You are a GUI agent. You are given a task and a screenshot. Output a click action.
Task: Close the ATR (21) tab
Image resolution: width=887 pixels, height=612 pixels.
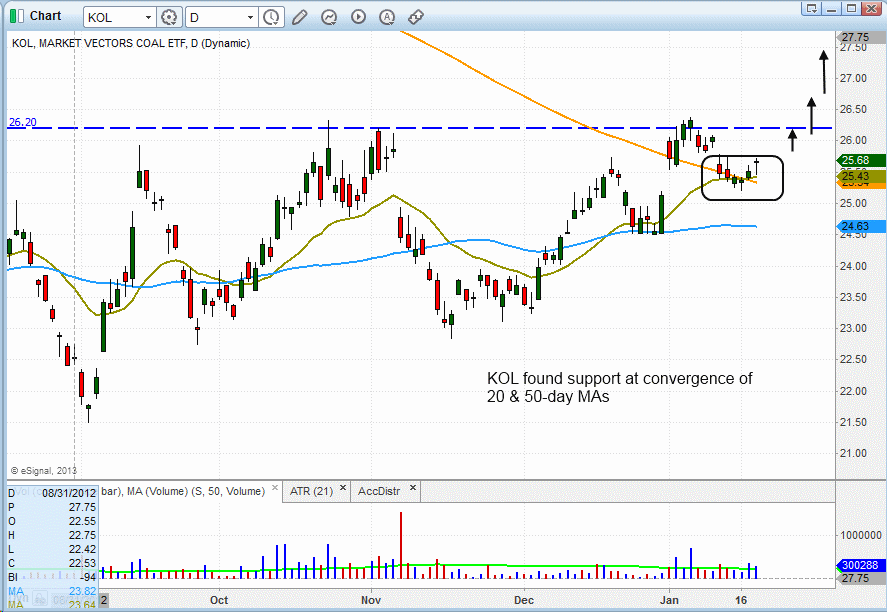click(343, 488)
